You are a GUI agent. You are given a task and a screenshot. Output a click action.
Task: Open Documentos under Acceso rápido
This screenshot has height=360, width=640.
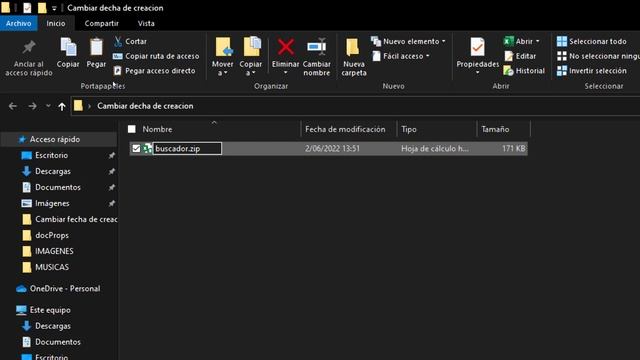pos(58,187)
